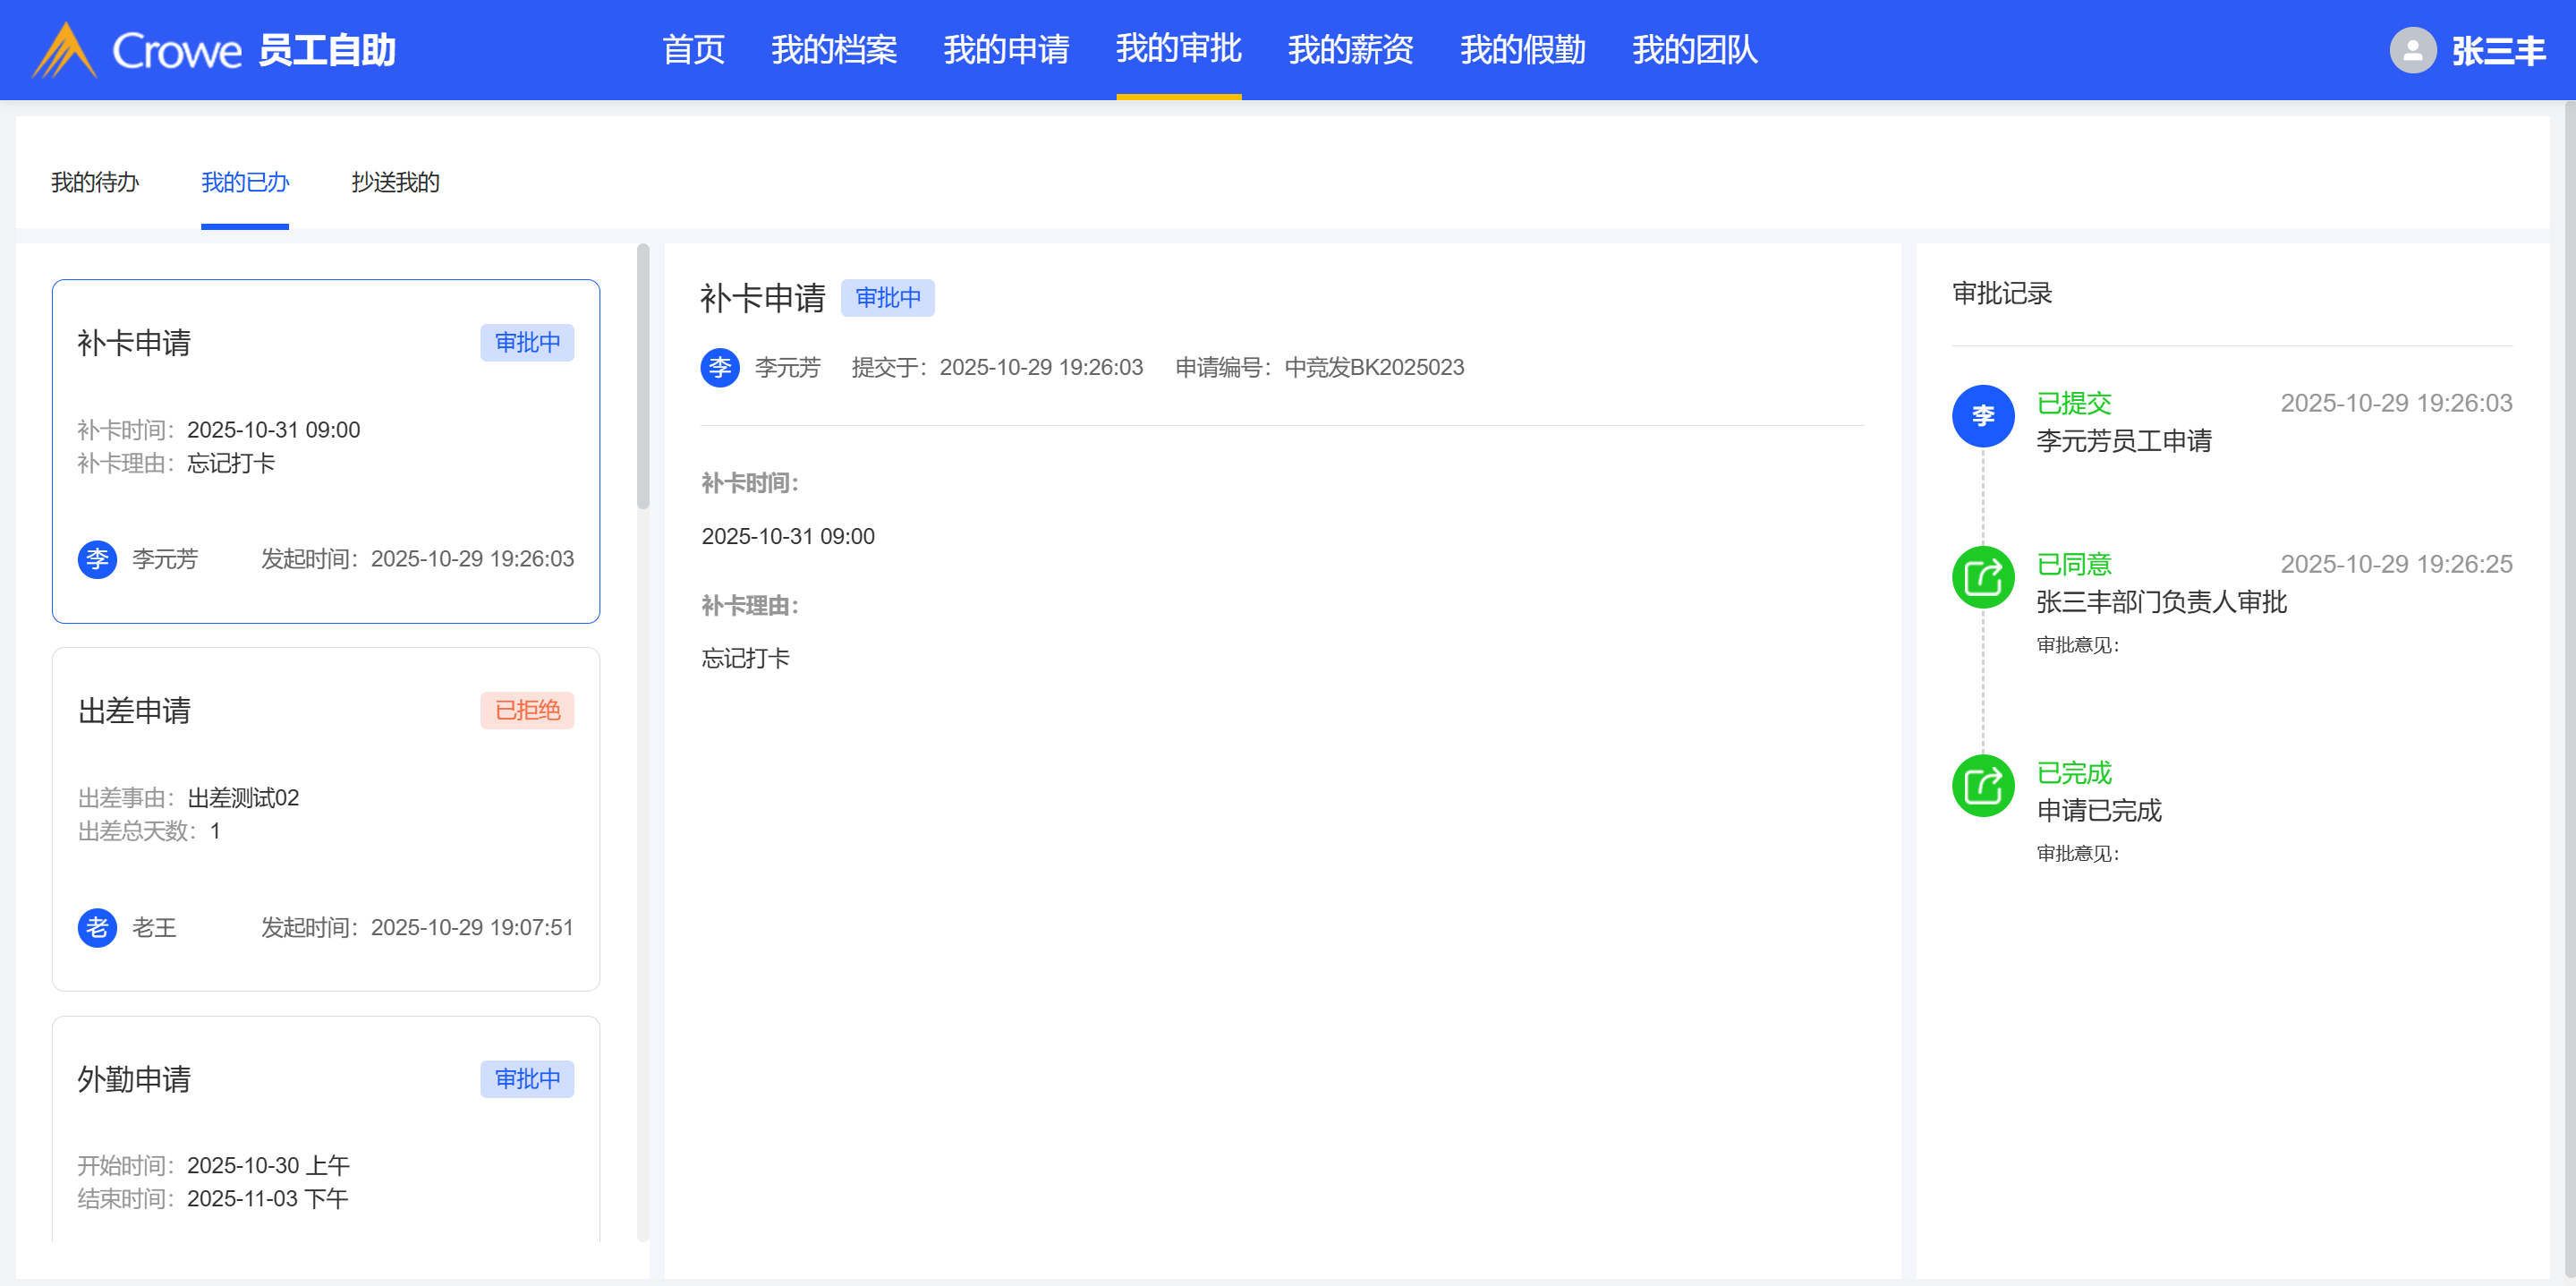Go to 首页 in top navigation
The height and width of the screenshot is (1286, 2576).
point(693,50)
